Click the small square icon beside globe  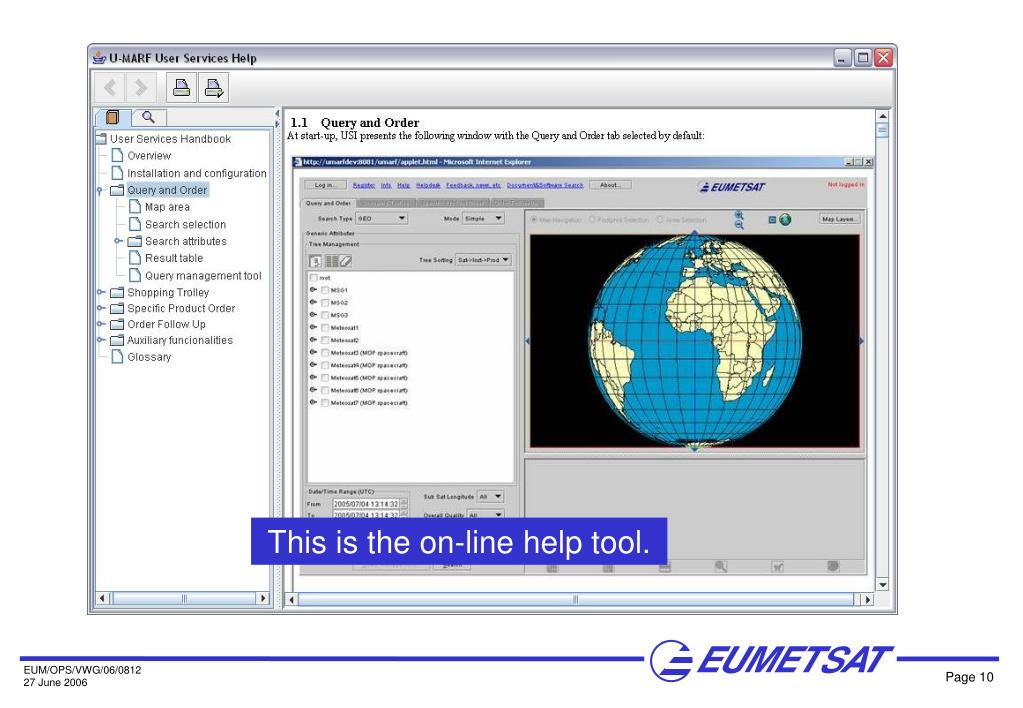[772, 220]
